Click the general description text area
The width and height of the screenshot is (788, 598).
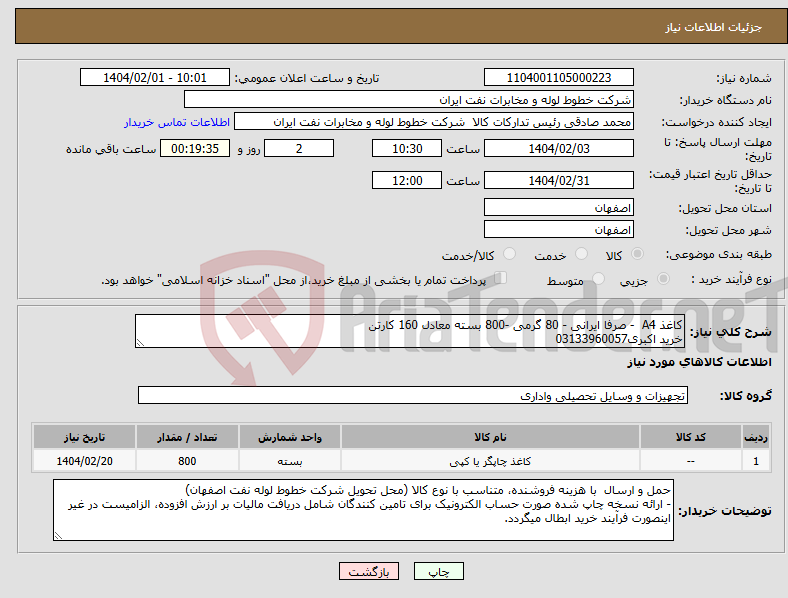410,331
